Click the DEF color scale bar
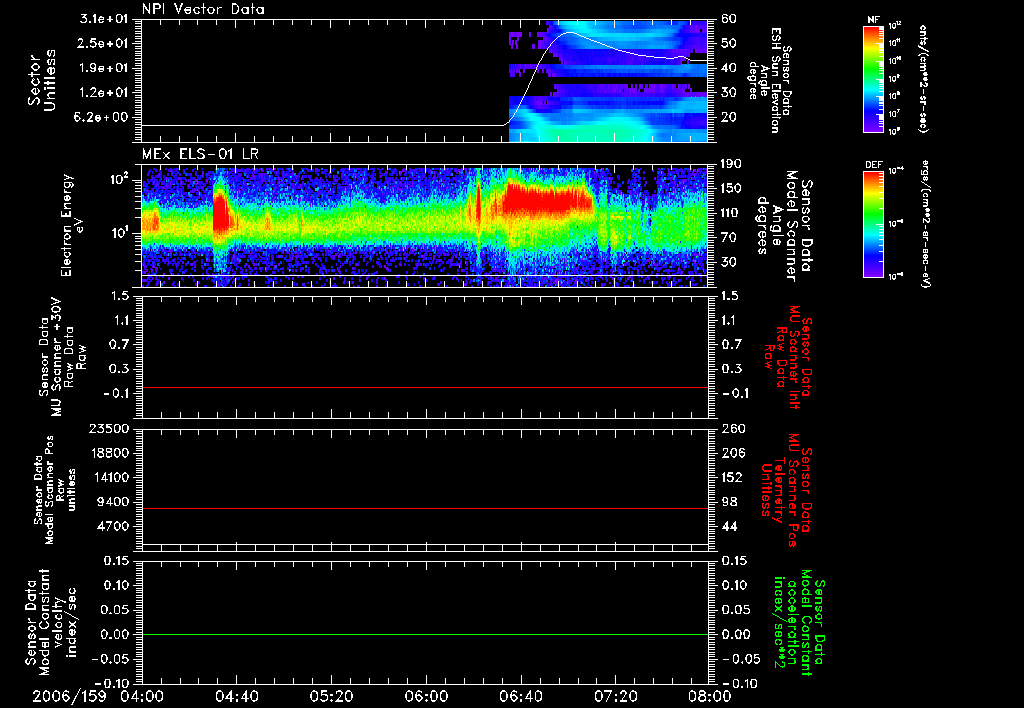 coord(874,223)
